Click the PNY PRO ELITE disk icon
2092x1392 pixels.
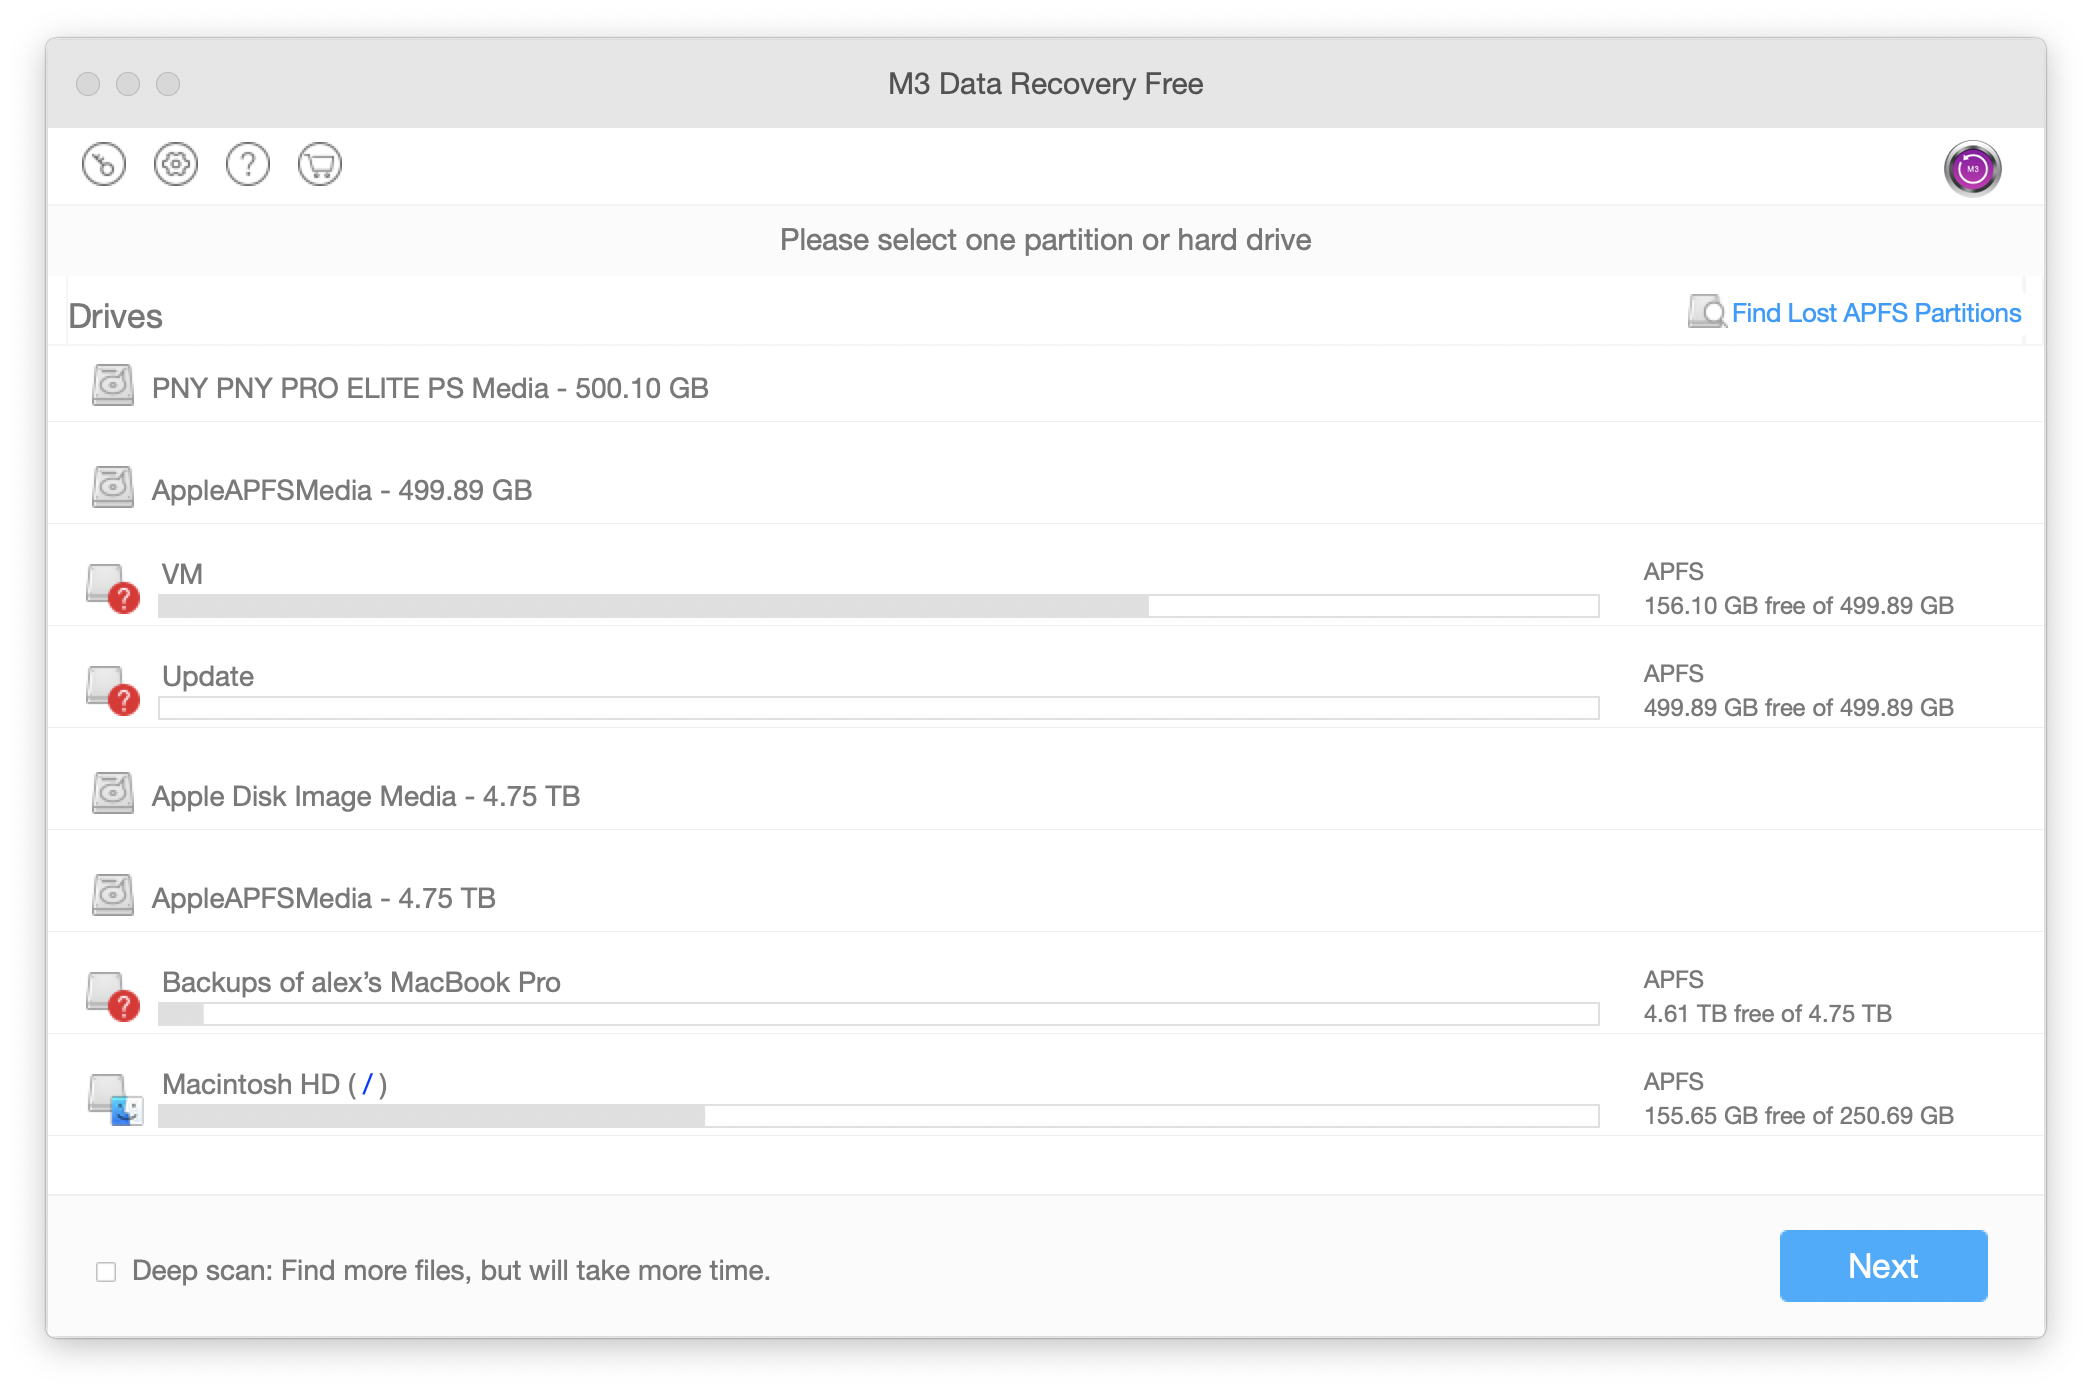[x=113, y=386]
